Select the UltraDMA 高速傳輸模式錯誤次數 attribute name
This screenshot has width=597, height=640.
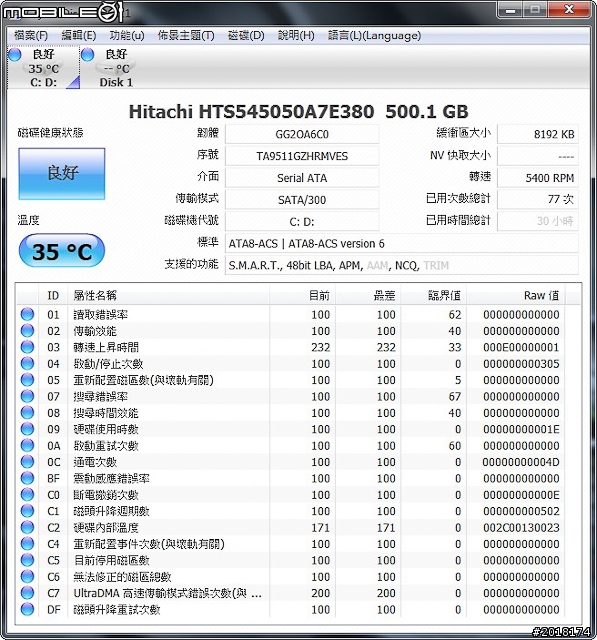[167, 593]
